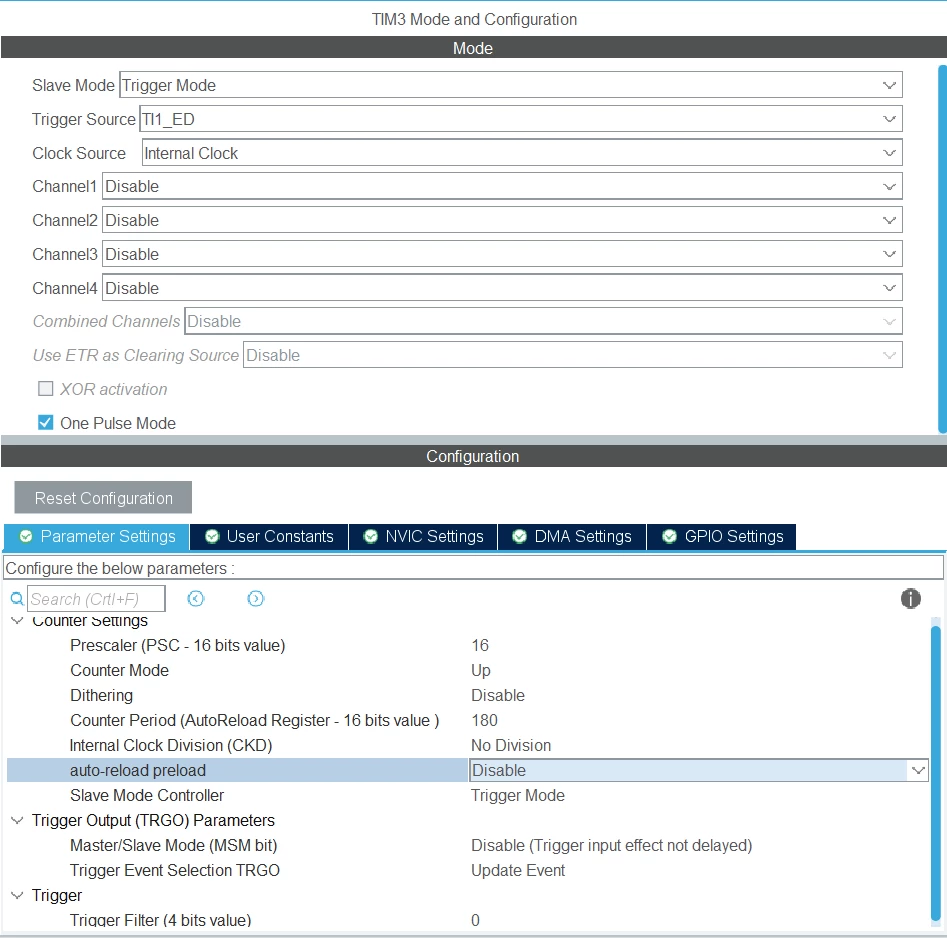Click Parameter Settings tab check icon
The image size is (947, 938).
tap(26, 536)
